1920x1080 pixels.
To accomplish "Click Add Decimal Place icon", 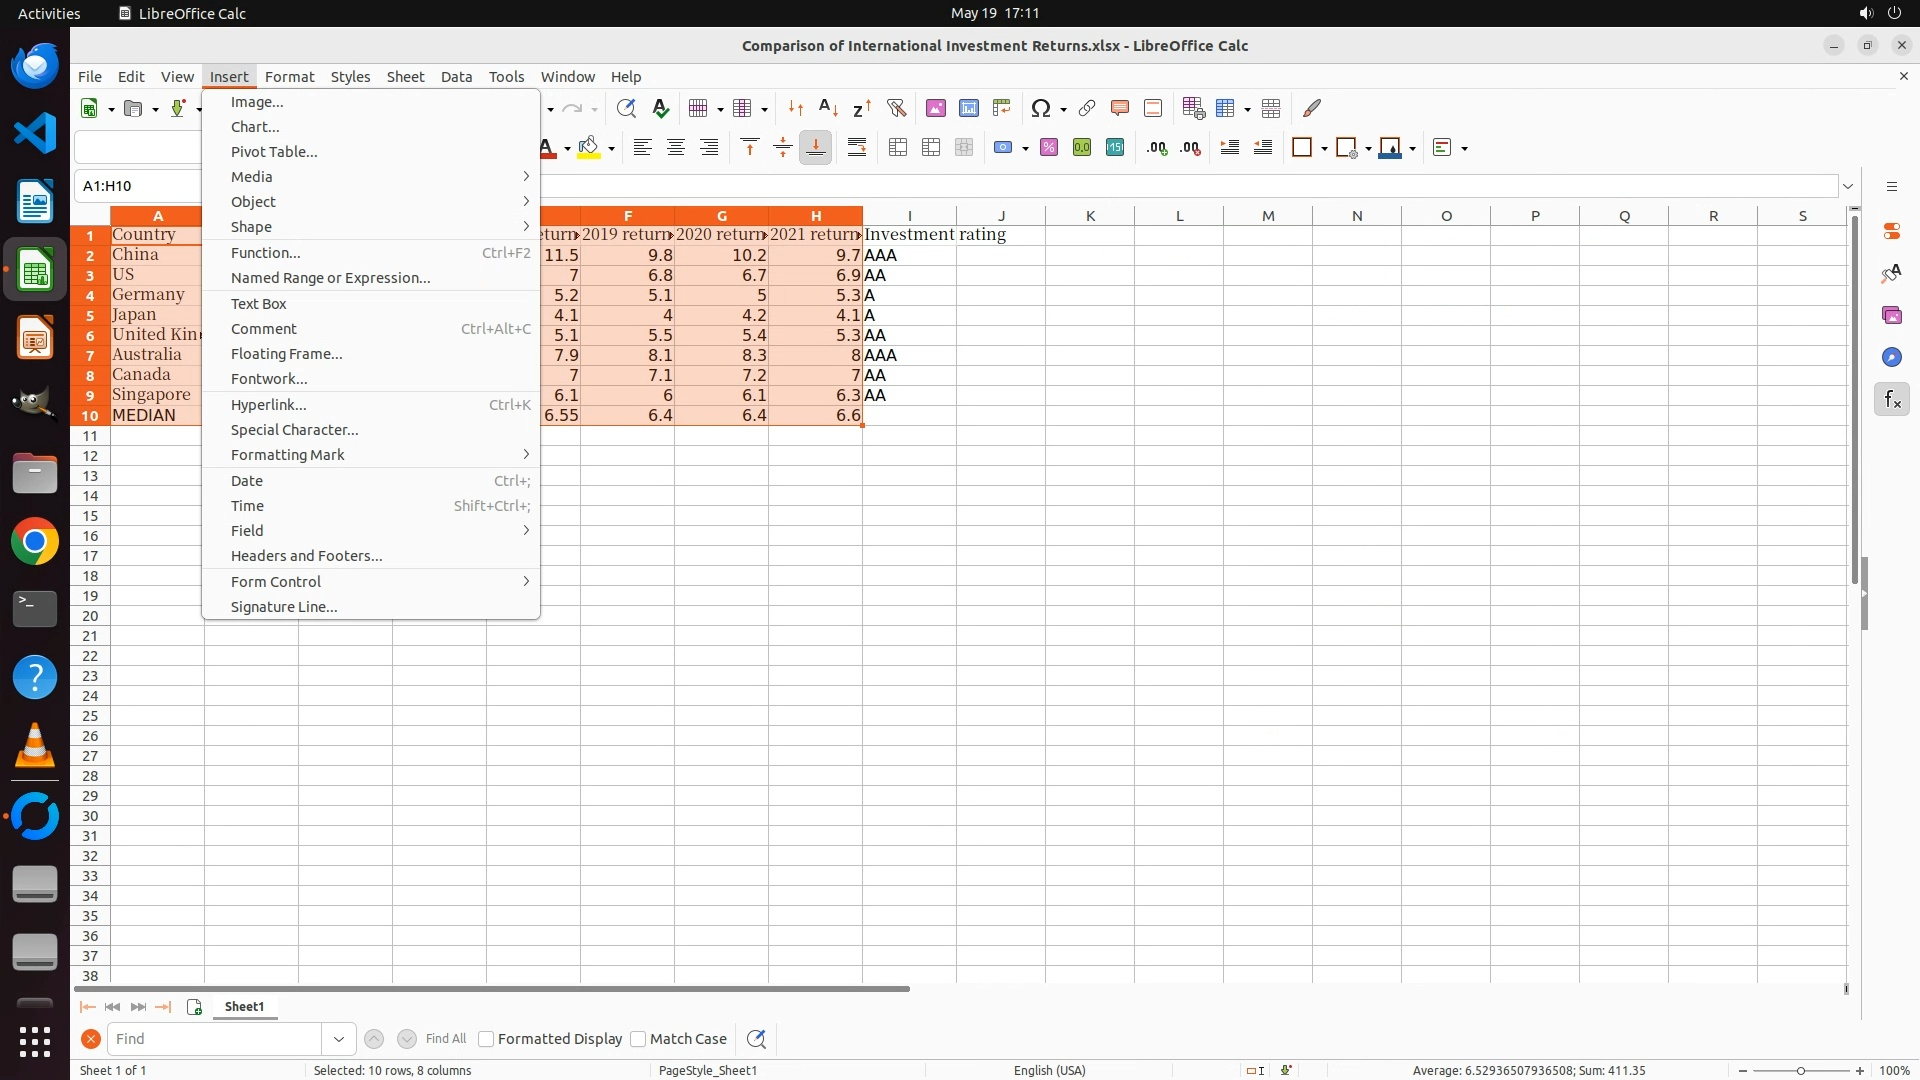I will point(1157,148).
